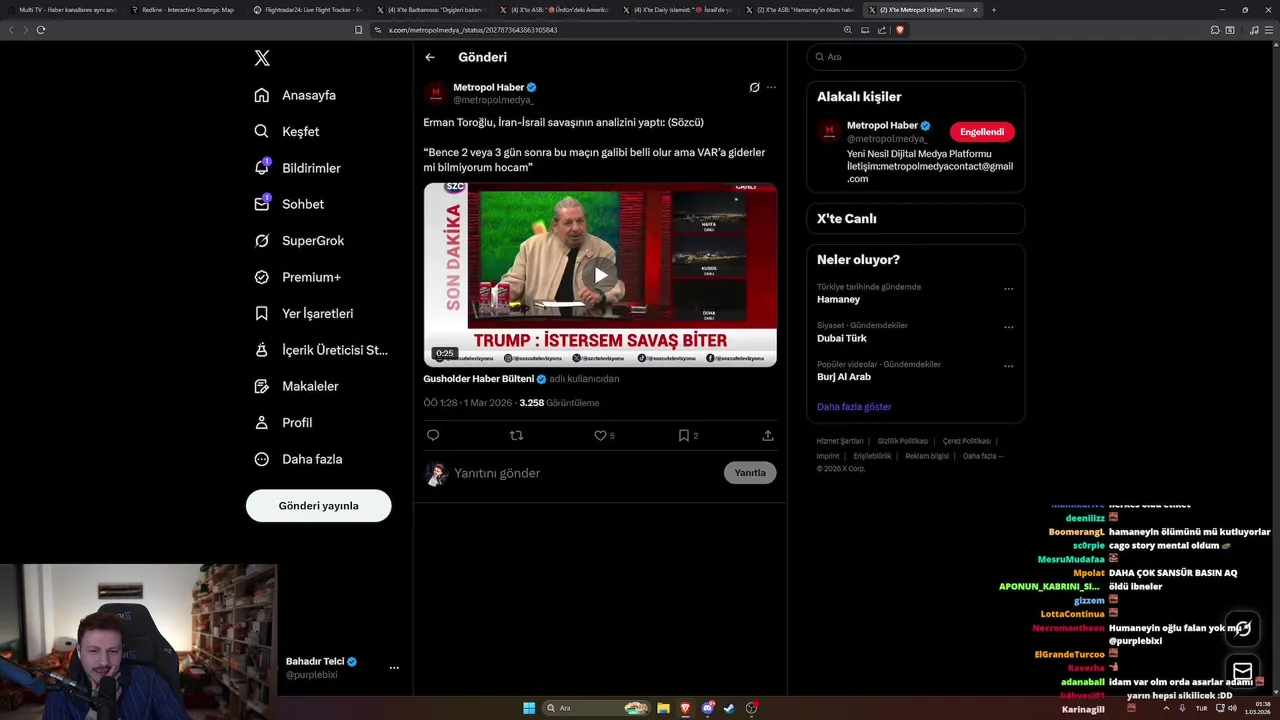
Task: Click the share icon on post
Action: [x=768, y=436]
